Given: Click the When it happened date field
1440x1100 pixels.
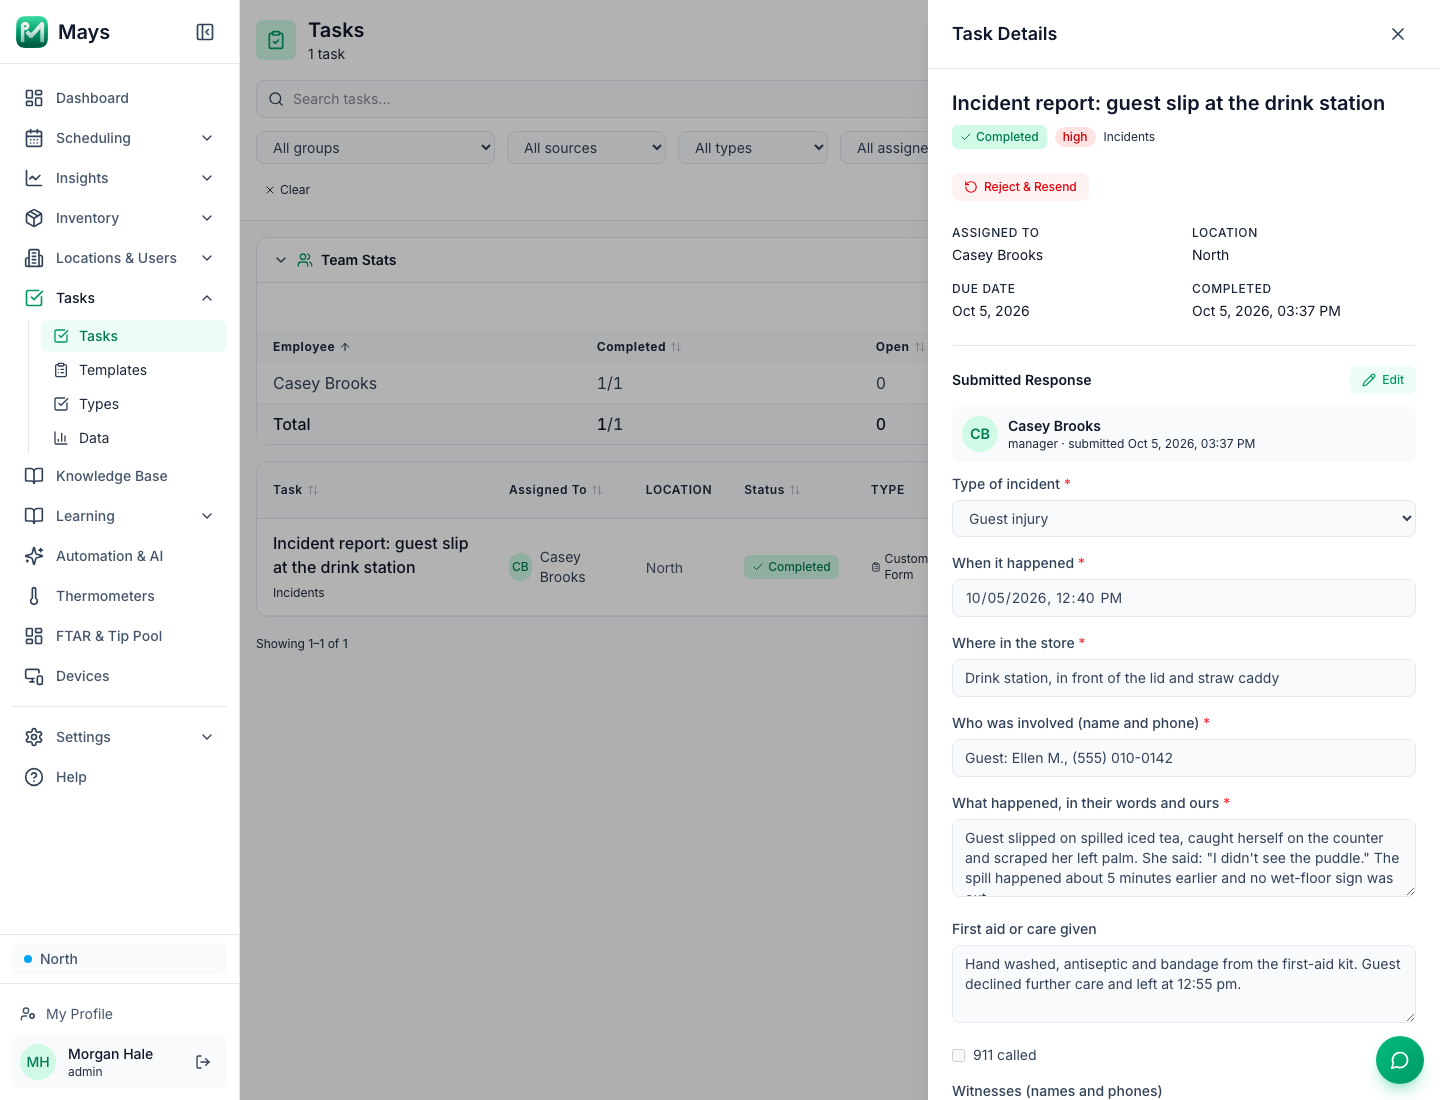Looking at the screenshot, I should coord(1184,598).
